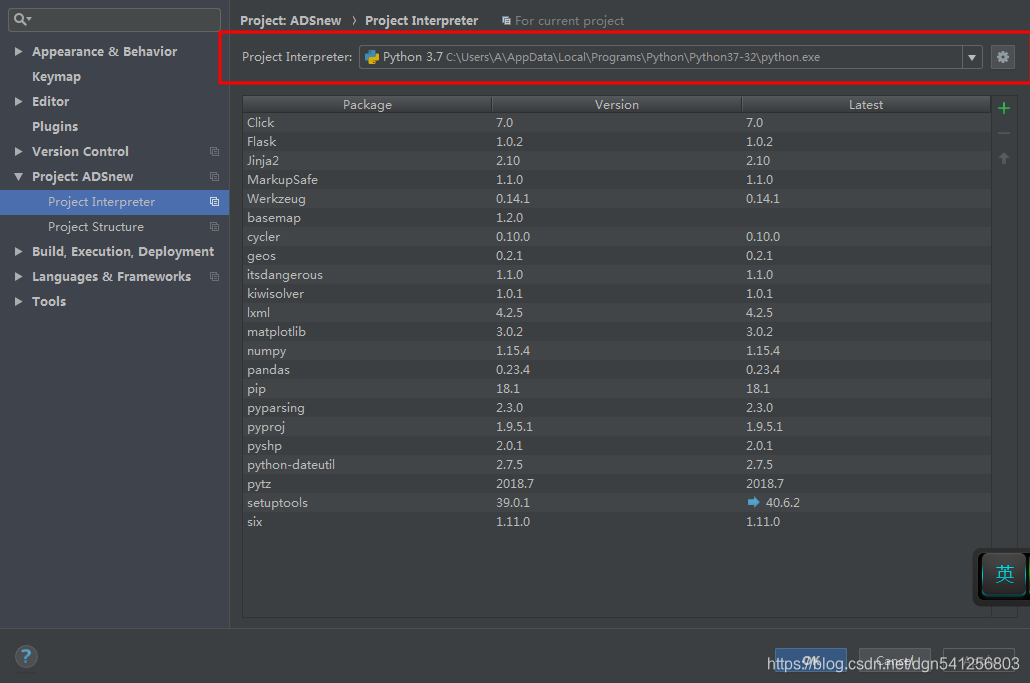Viewport: 1030px width, 683px height.
Task: Expand the Version Control section
Action: point(18,151)
